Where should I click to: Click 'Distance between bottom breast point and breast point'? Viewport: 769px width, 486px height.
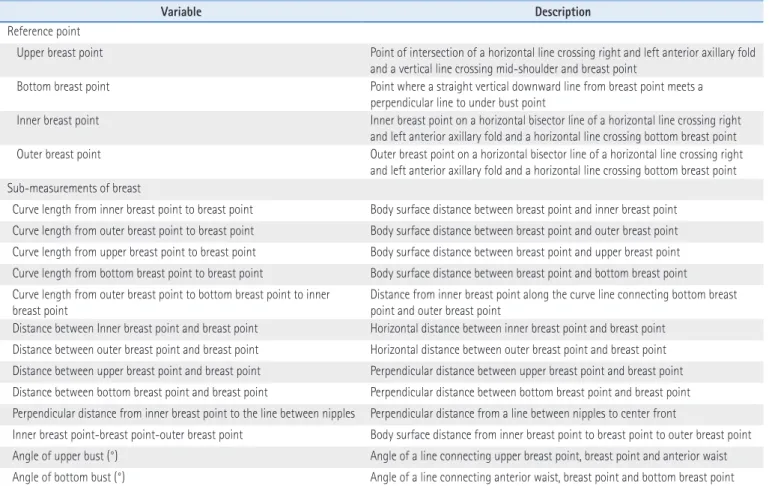[140, 392]
